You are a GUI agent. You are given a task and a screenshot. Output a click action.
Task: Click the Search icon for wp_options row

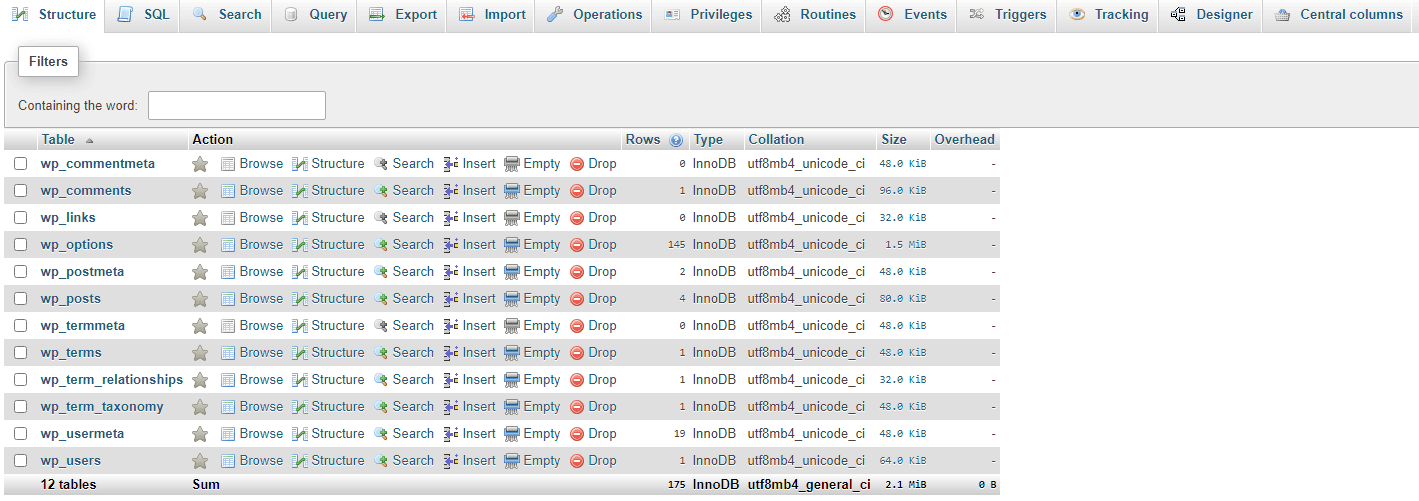pos(381,245)
